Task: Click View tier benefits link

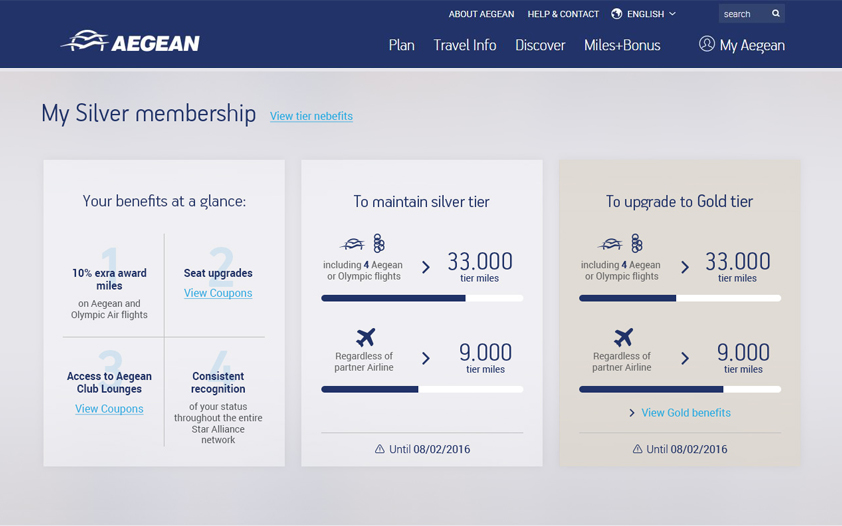Action: coord(311,116)
